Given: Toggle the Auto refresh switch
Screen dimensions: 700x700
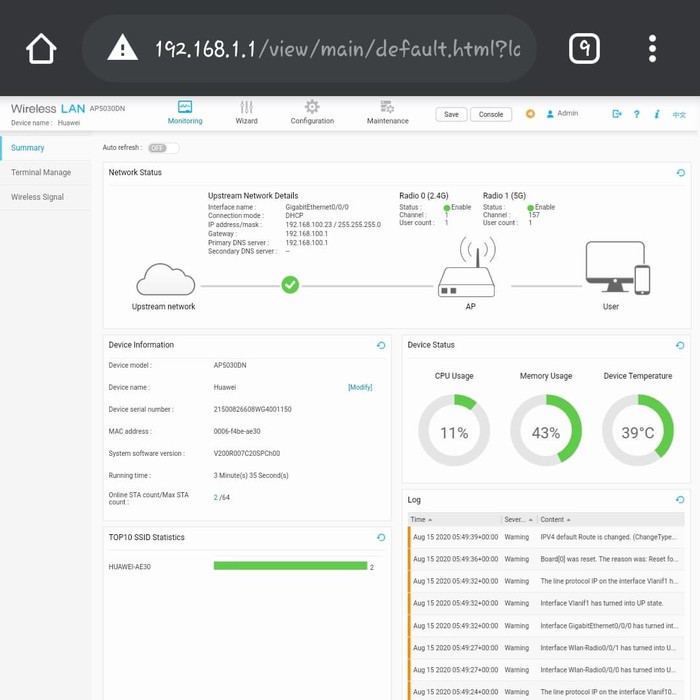Looking at the screenshot, I should point(163,148).
